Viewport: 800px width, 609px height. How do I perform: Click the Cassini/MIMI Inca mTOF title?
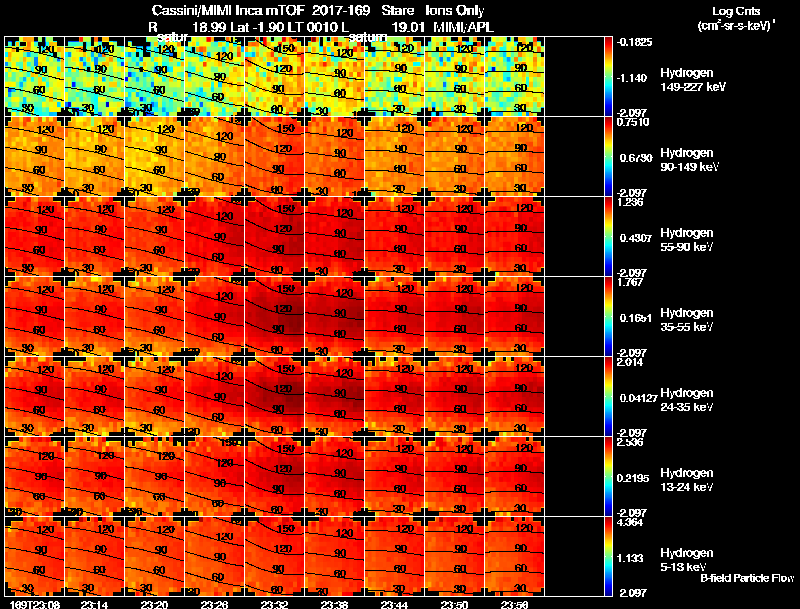coord(228,11)
